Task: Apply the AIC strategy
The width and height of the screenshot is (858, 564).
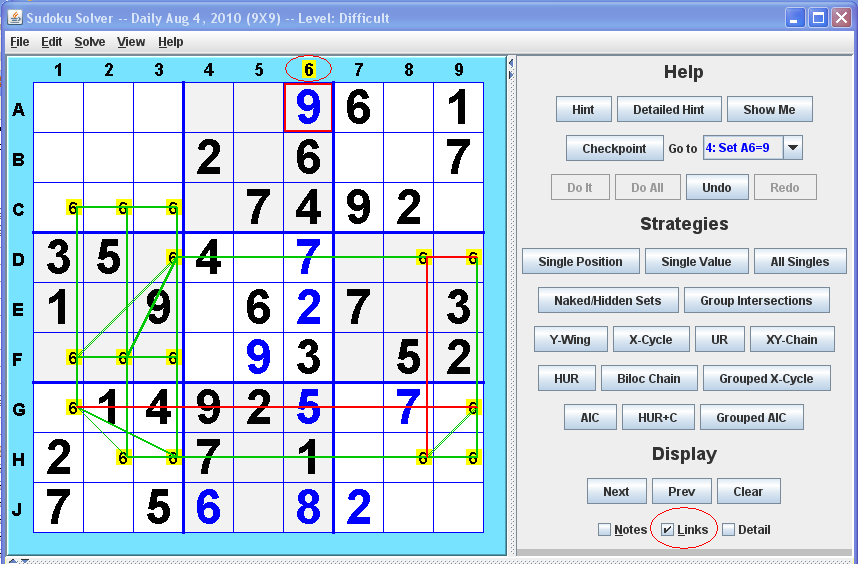Action: (x=590, y=417)
